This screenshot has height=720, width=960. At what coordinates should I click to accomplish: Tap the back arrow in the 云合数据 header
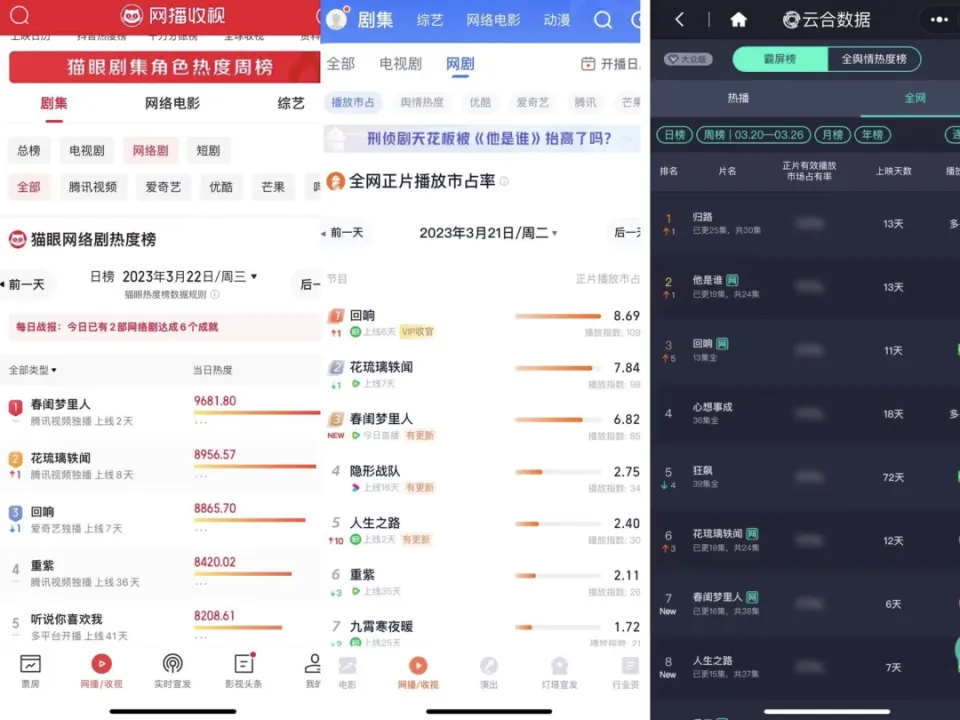(680, 20)
